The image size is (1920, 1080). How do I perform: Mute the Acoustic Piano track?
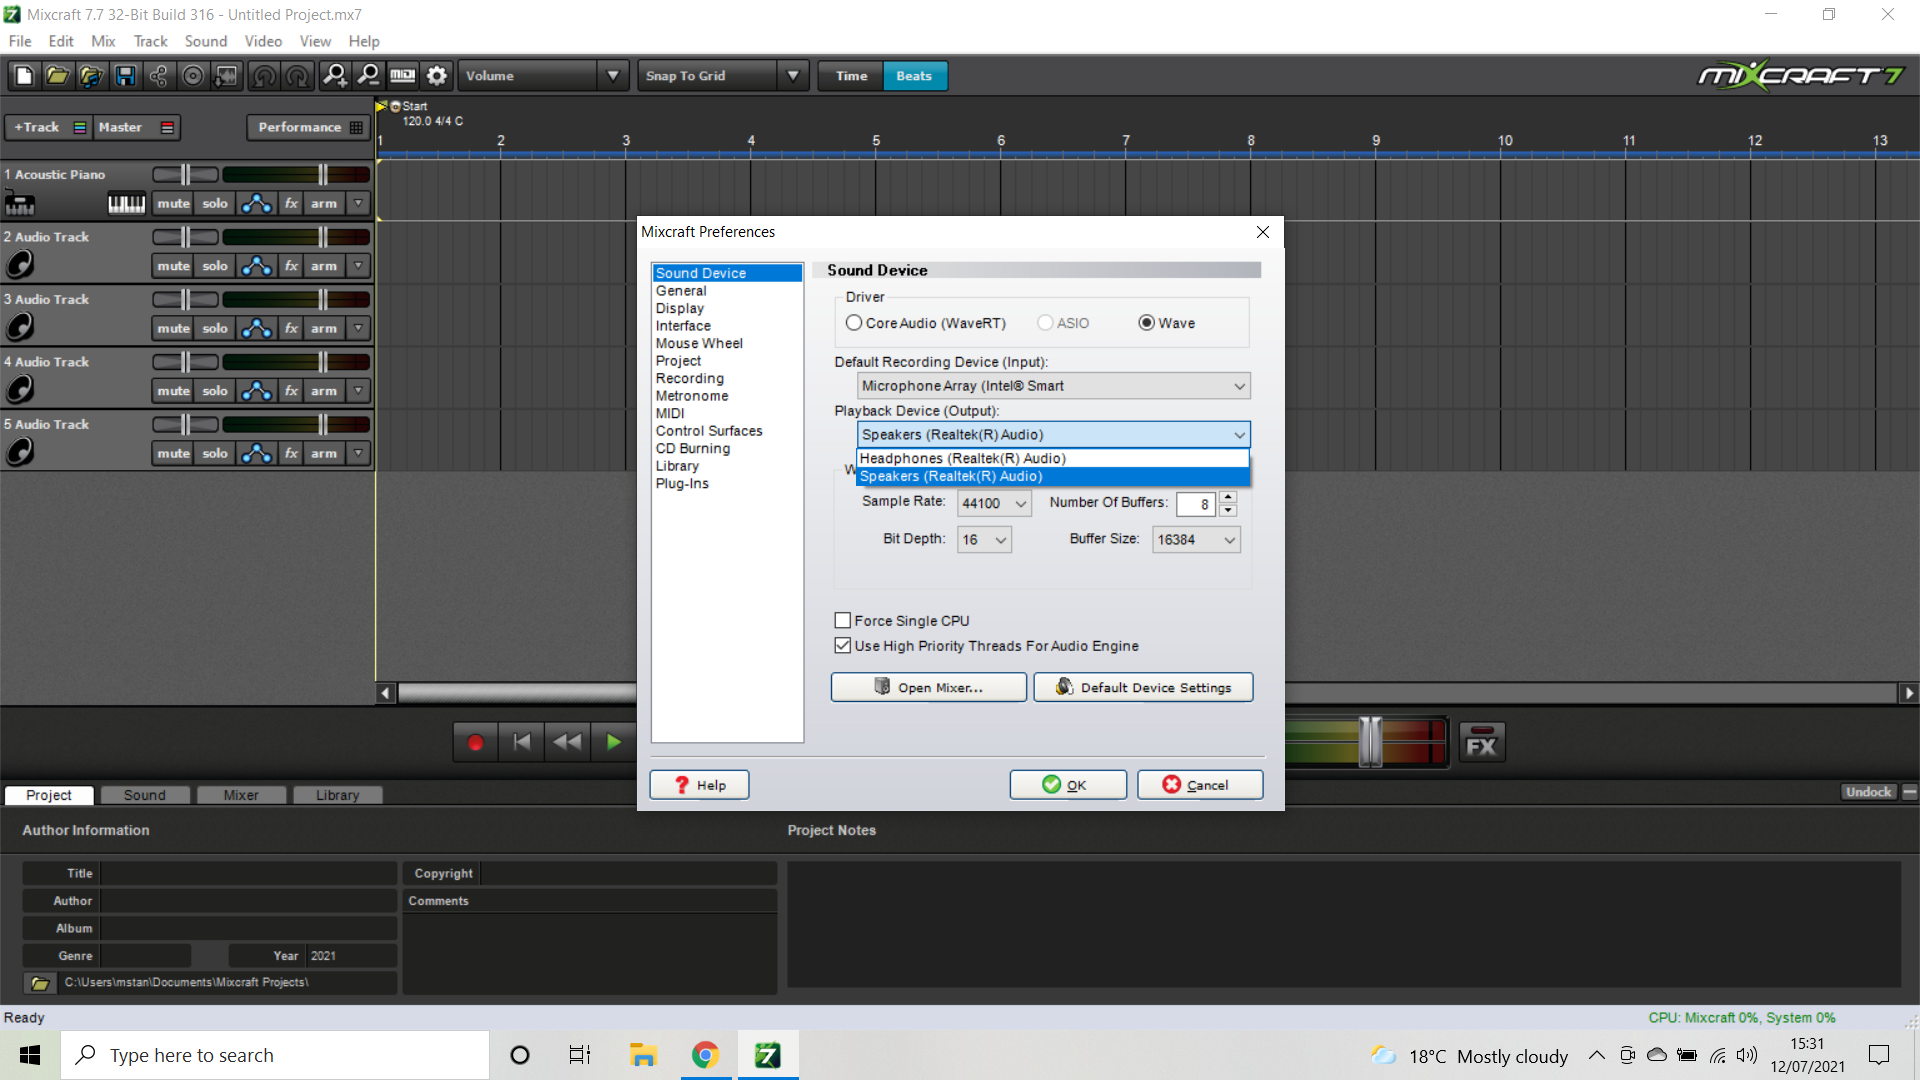[173, 204]
